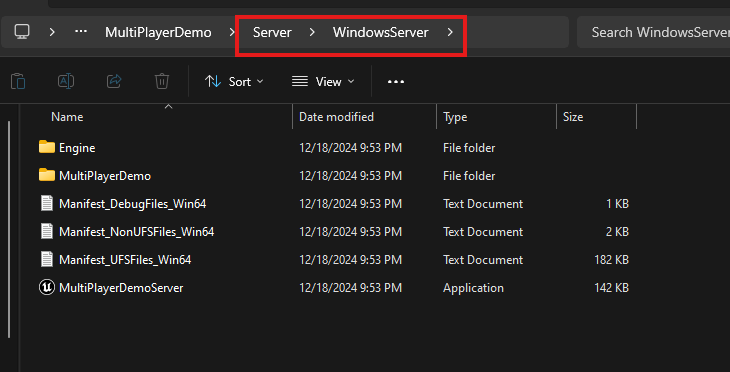
Task: Click the Share icon in toolbar
Action: (x=114, y=81)
